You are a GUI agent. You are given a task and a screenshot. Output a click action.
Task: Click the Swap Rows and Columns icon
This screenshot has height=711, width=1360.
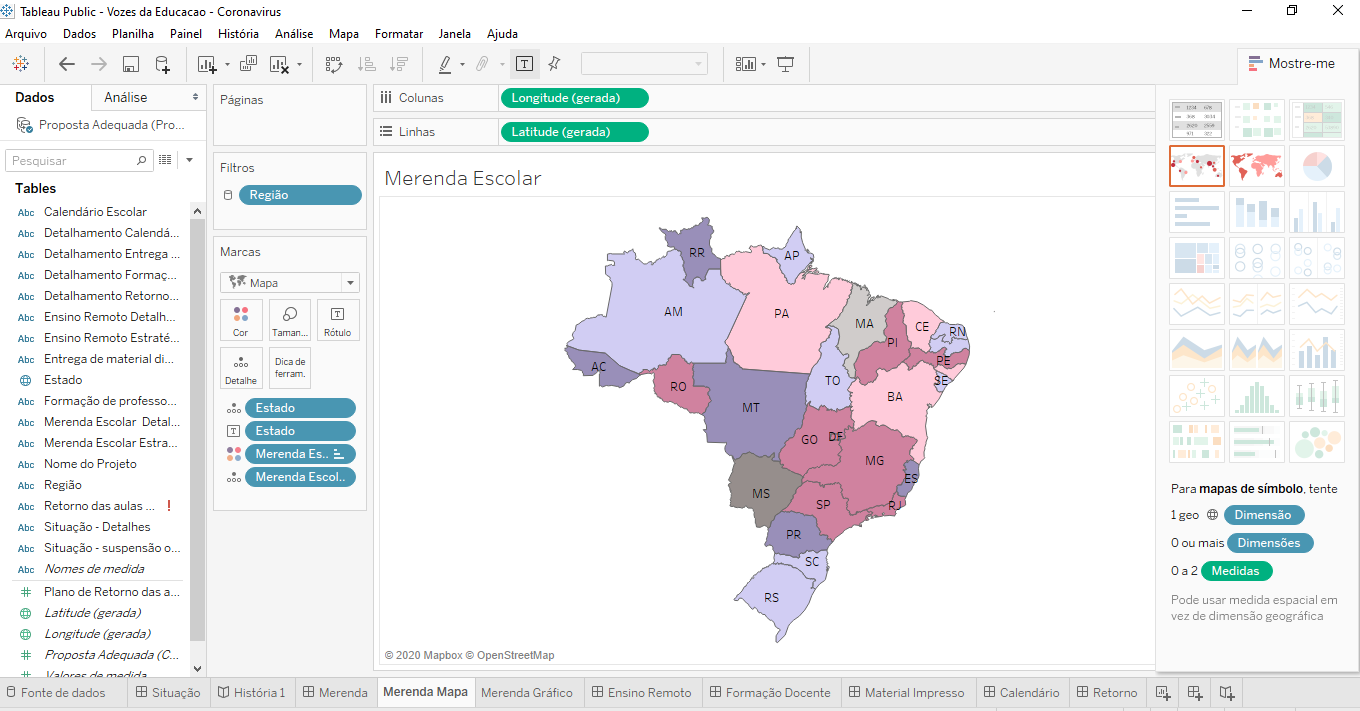click(x=333, y=63)
